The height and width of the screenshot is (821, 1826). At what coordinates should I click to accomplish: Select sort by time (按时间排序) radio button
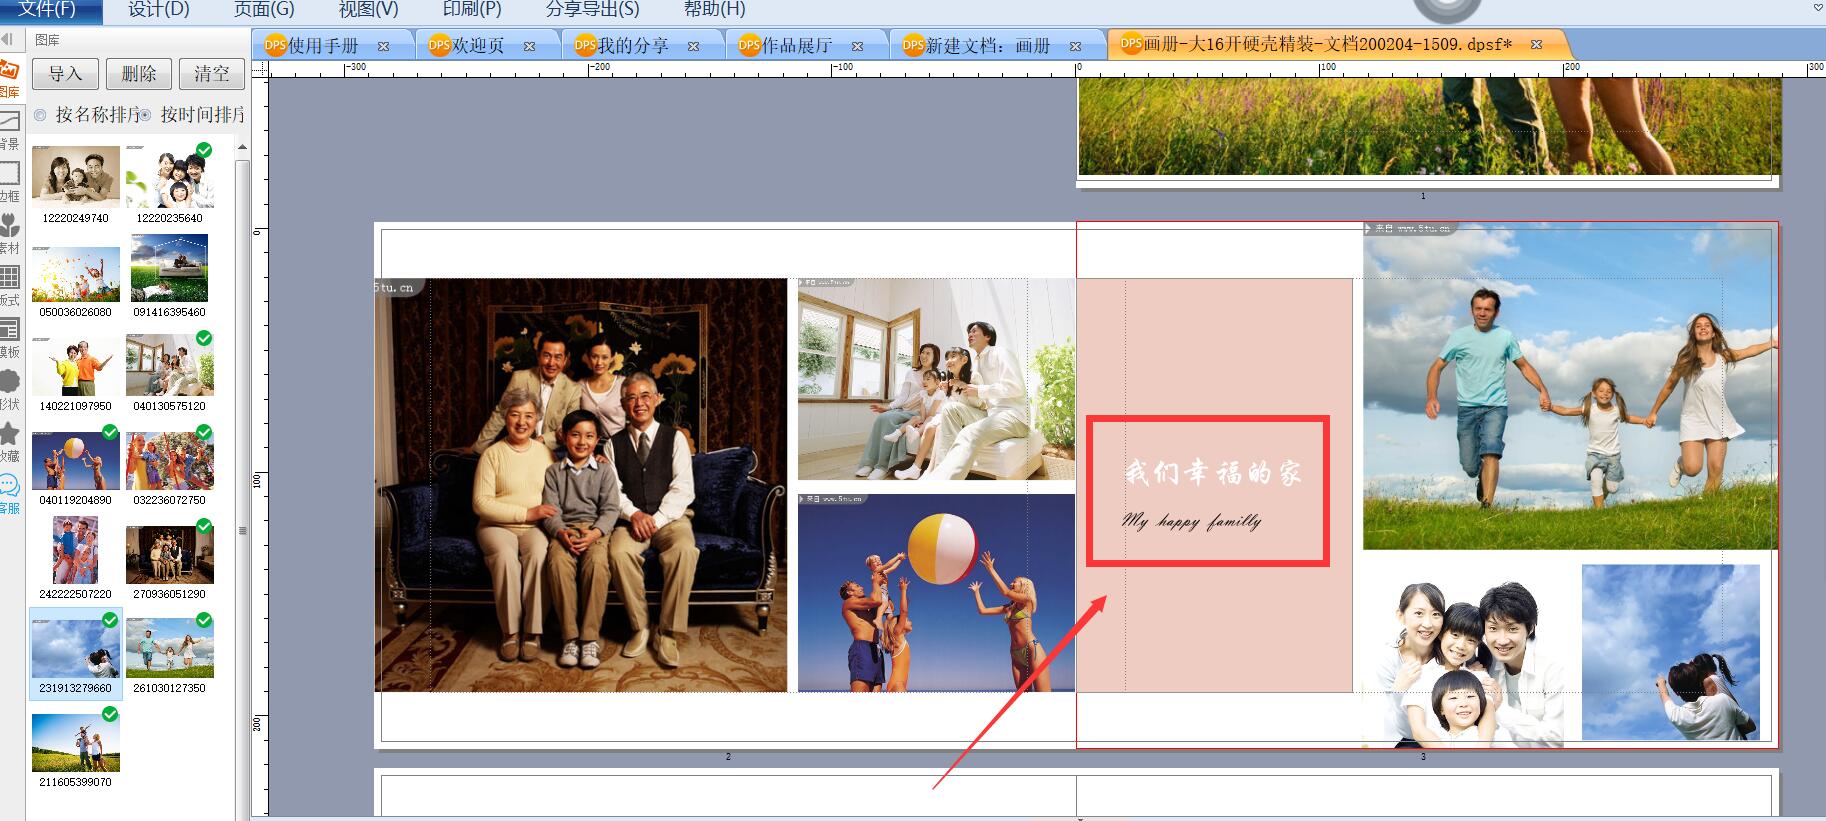click(x=145, y=115)
